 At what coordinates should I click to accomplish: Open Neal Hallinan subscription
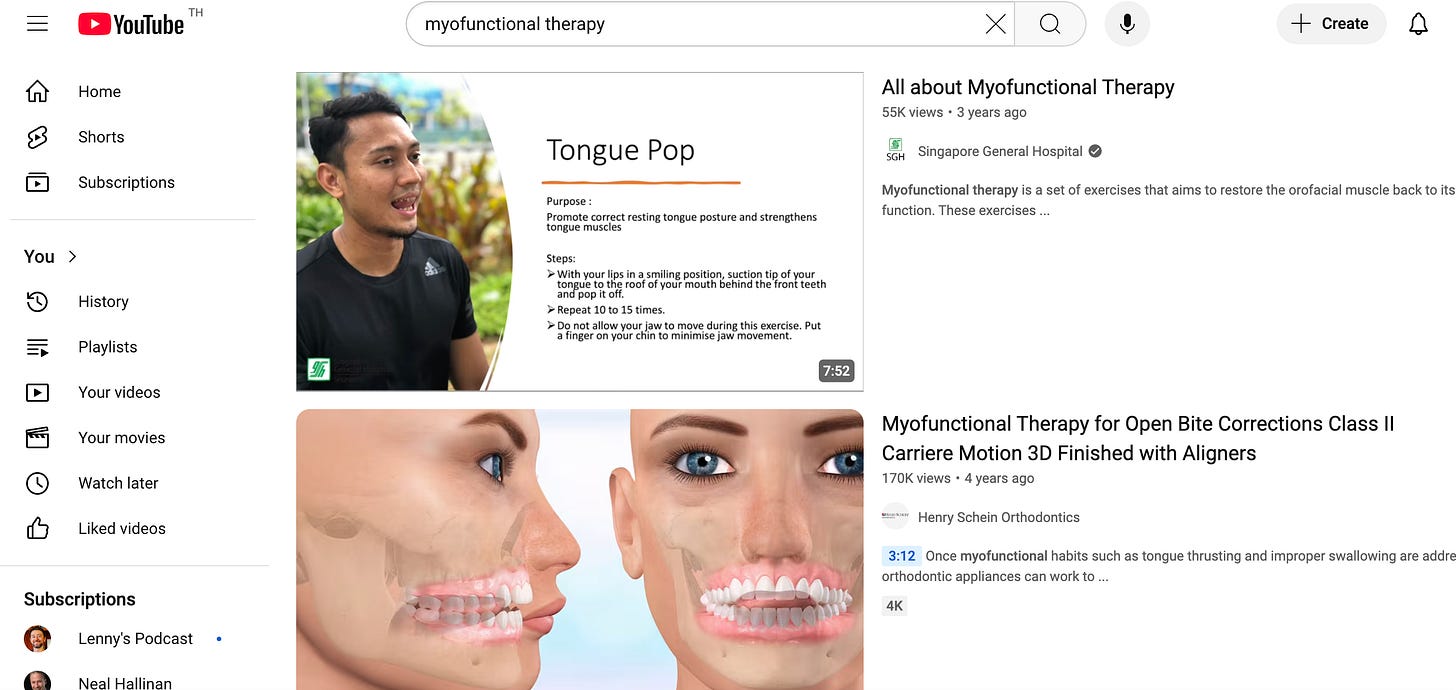click(x=125, y=683)
